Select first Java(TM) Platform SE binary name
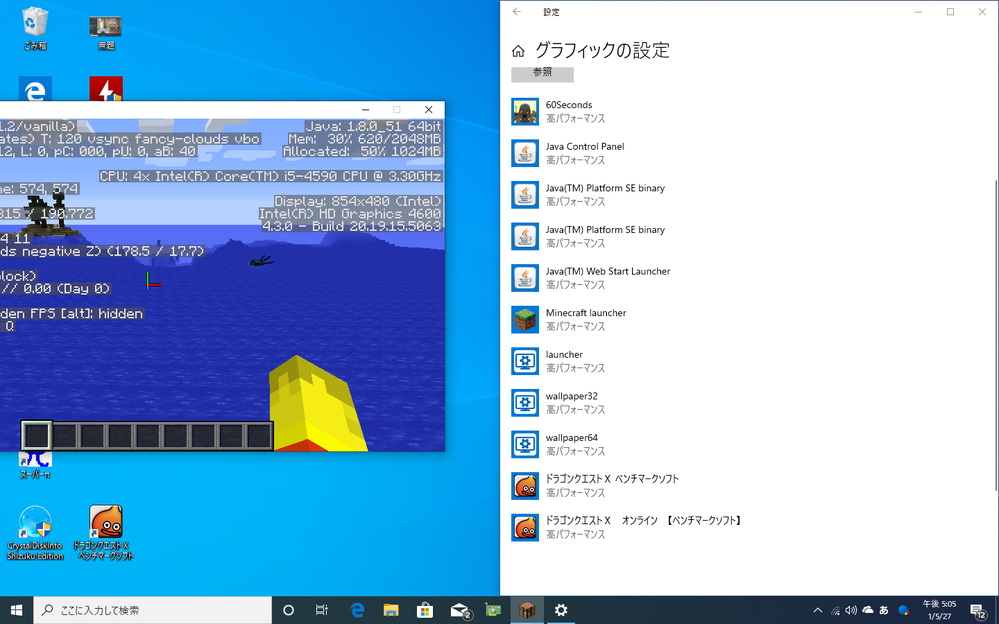The image size is (999, 624). 605,188
